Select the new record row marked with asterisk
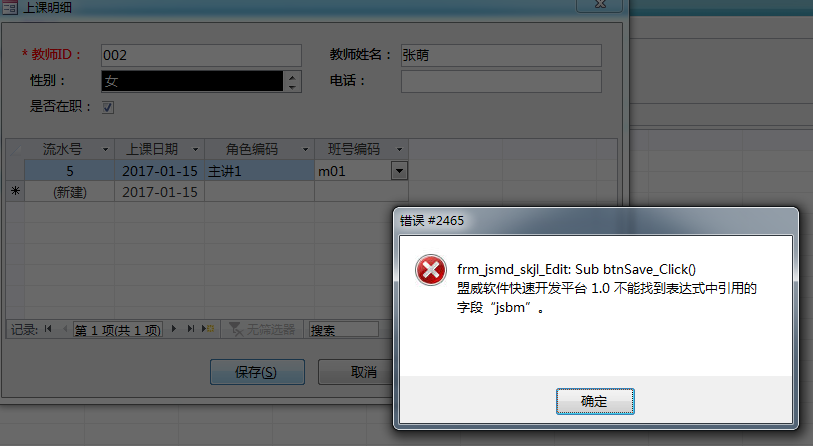The image size is (813, 446). (x=16, y=191)
